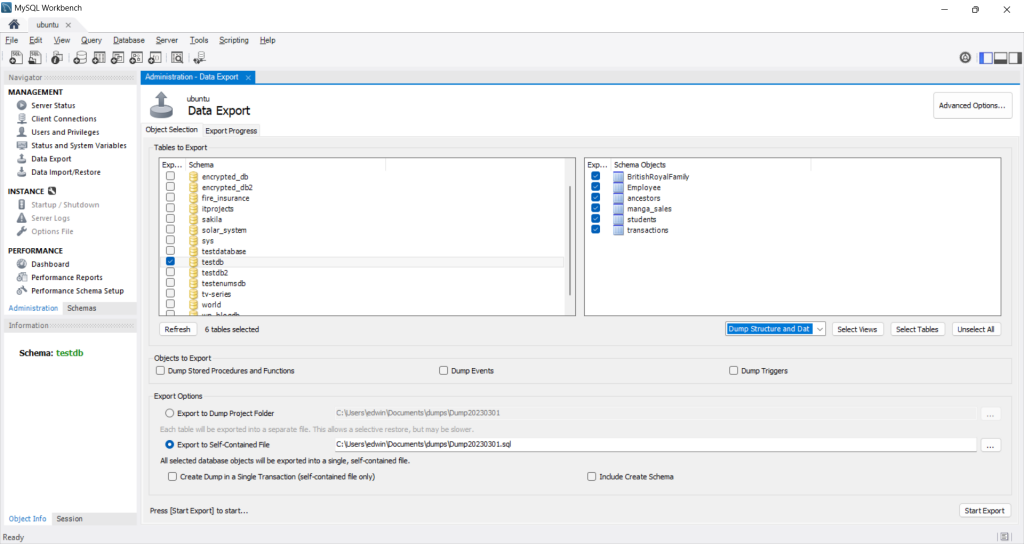Open Performance Schema Setup
Image resolution: width=1024 pixels, height=544 pixels.
click(77, 291)
